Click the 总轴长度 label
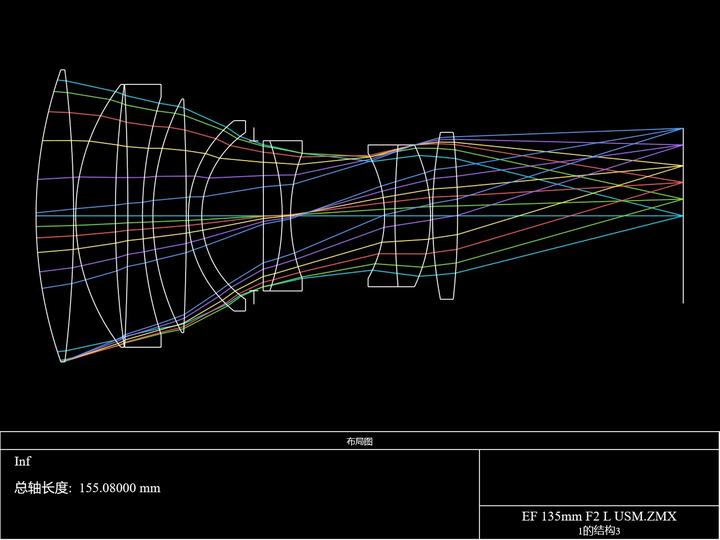720x540 pixels. coord(43,488)
